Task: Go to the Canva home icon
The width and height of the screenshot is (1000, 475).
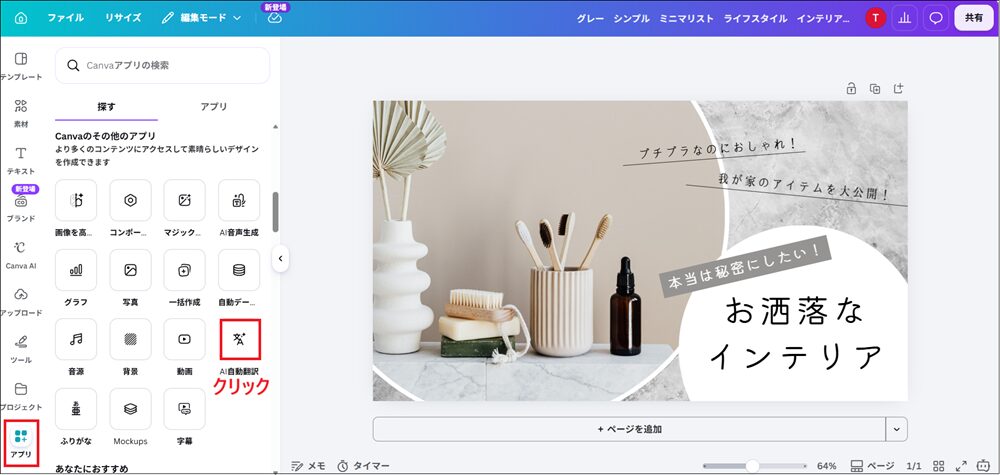Action: coord(20,18)
